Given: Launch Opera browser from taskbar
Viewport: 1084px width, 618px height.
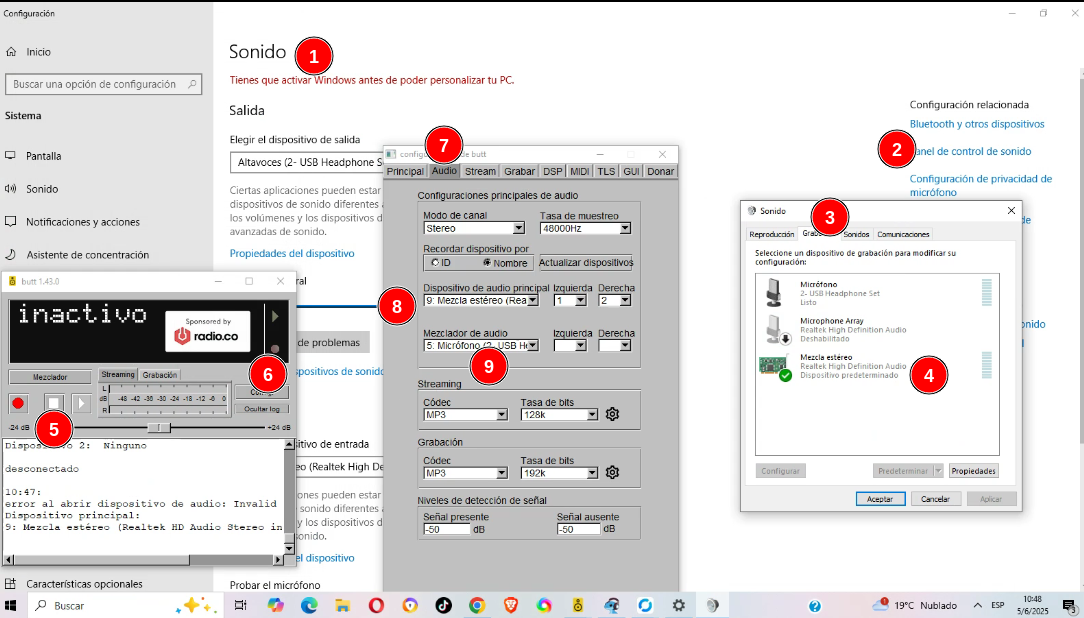Looking at the screenshot, I should [376, 606].
